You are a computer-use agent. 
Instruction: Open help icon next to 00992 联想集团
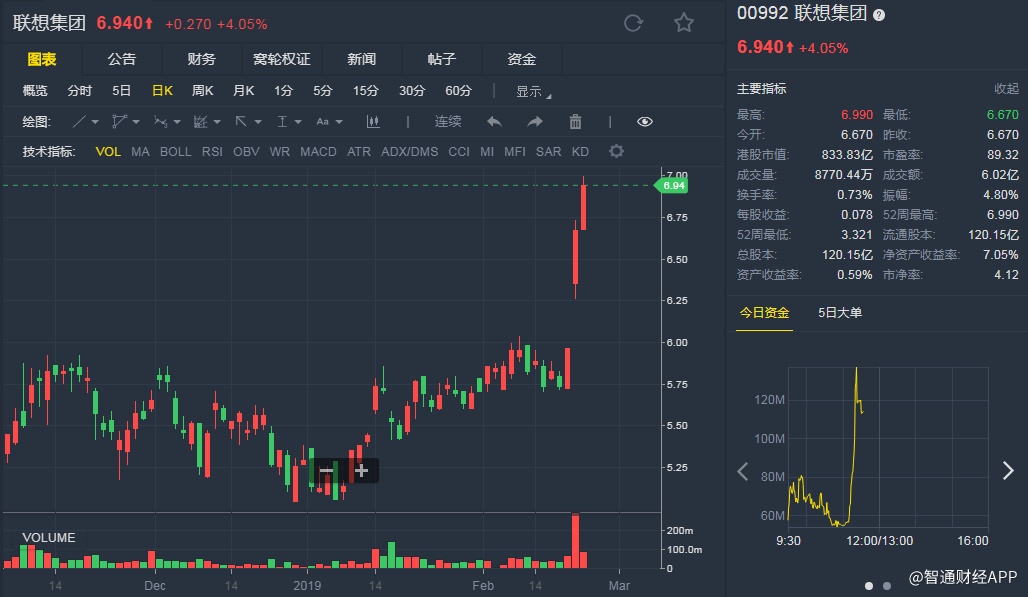[879, 14]
